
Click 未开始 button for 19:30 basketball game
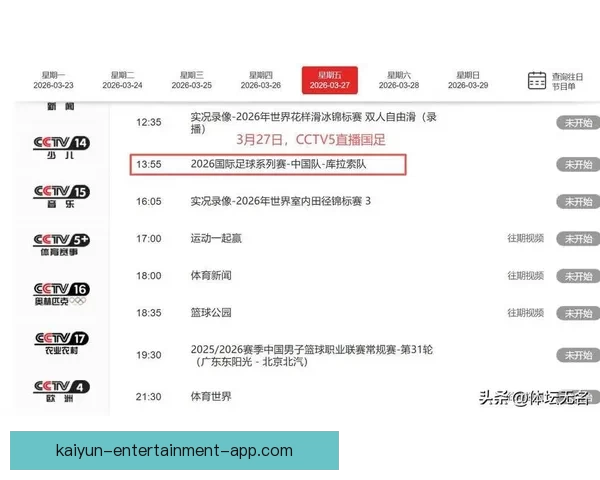click(x=578, y=355)
